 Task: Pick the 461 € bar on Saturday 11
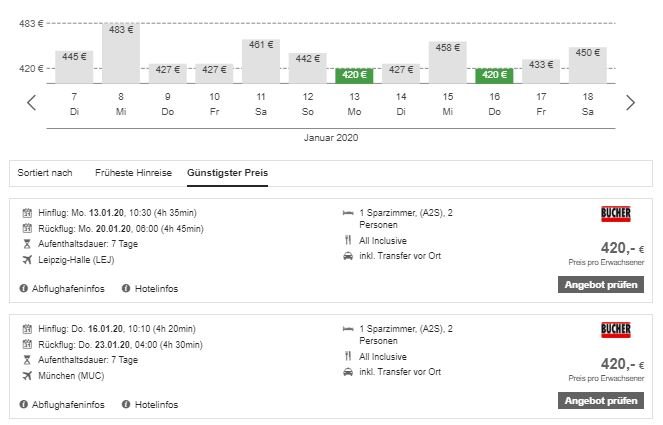click(261, 62)
